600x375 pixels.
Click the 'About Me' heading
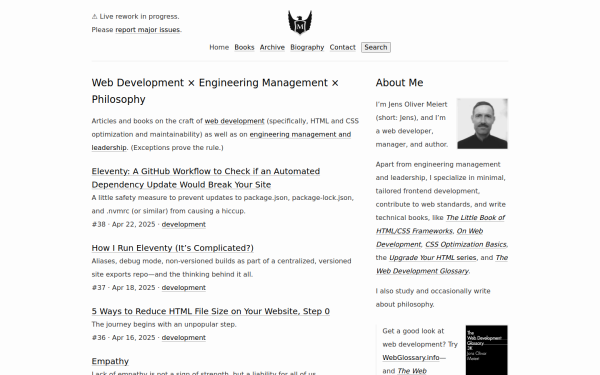(x=399, y=83)
